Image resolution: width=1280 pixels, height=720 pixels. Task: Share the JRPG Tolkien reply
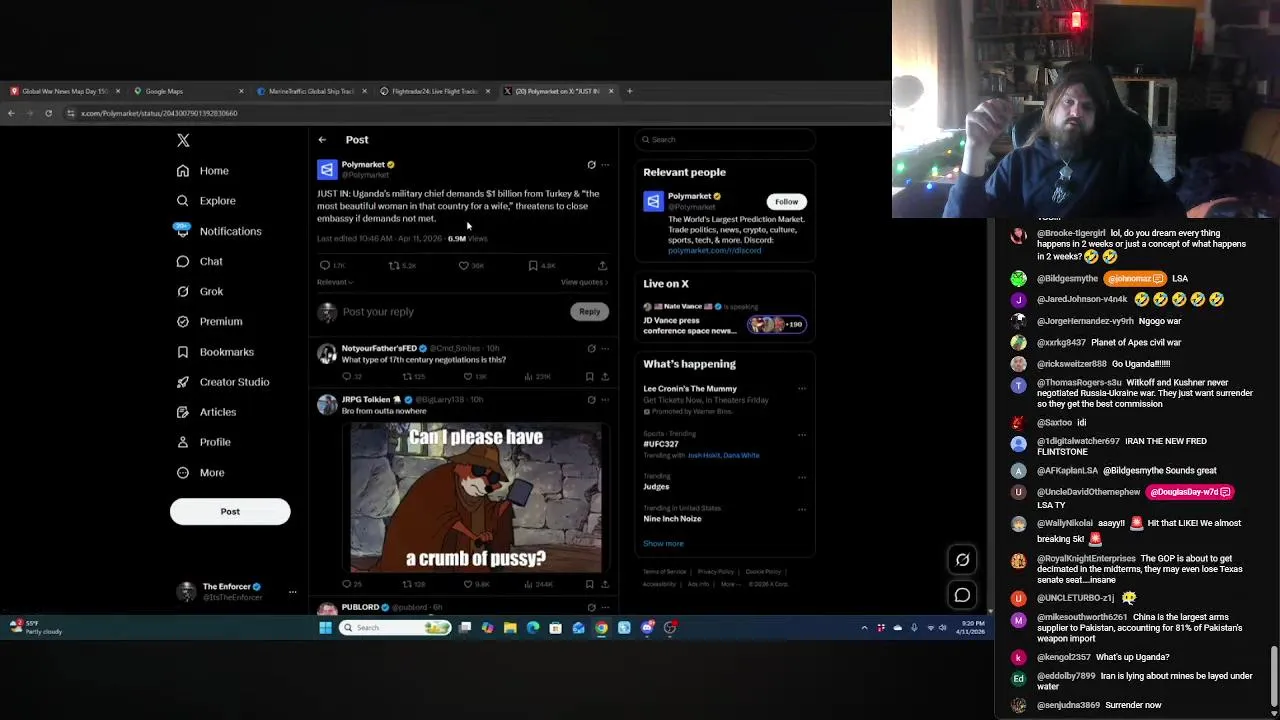tap(604, 584)
